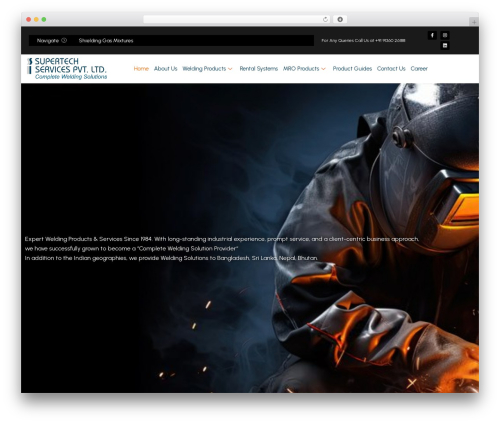500x423 pixels.
Task: Expand the Welding Products chevron
Action: [230, 69]
